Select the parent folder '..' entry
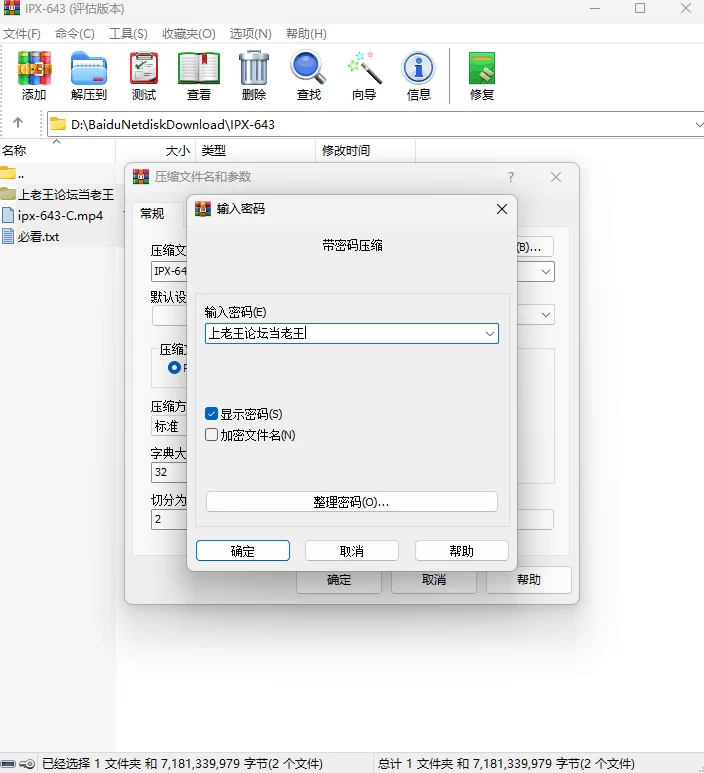The image size is (704, 773). [x=12, y=174]
